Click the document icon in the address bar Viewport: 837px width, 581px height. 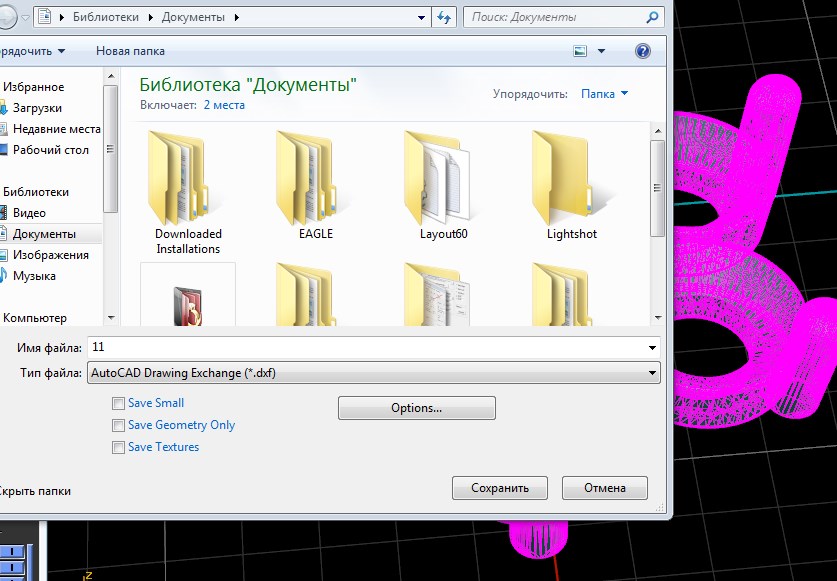click(45, 17)
